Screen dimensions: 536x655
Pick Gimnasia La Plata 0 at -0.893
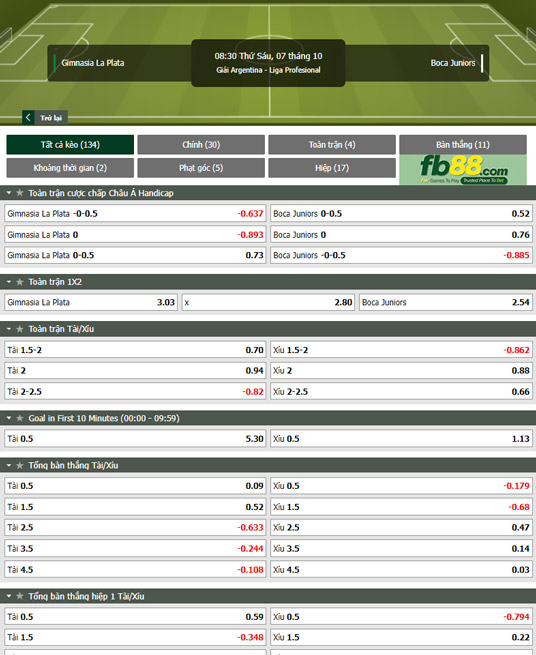[x=135, y=234]
